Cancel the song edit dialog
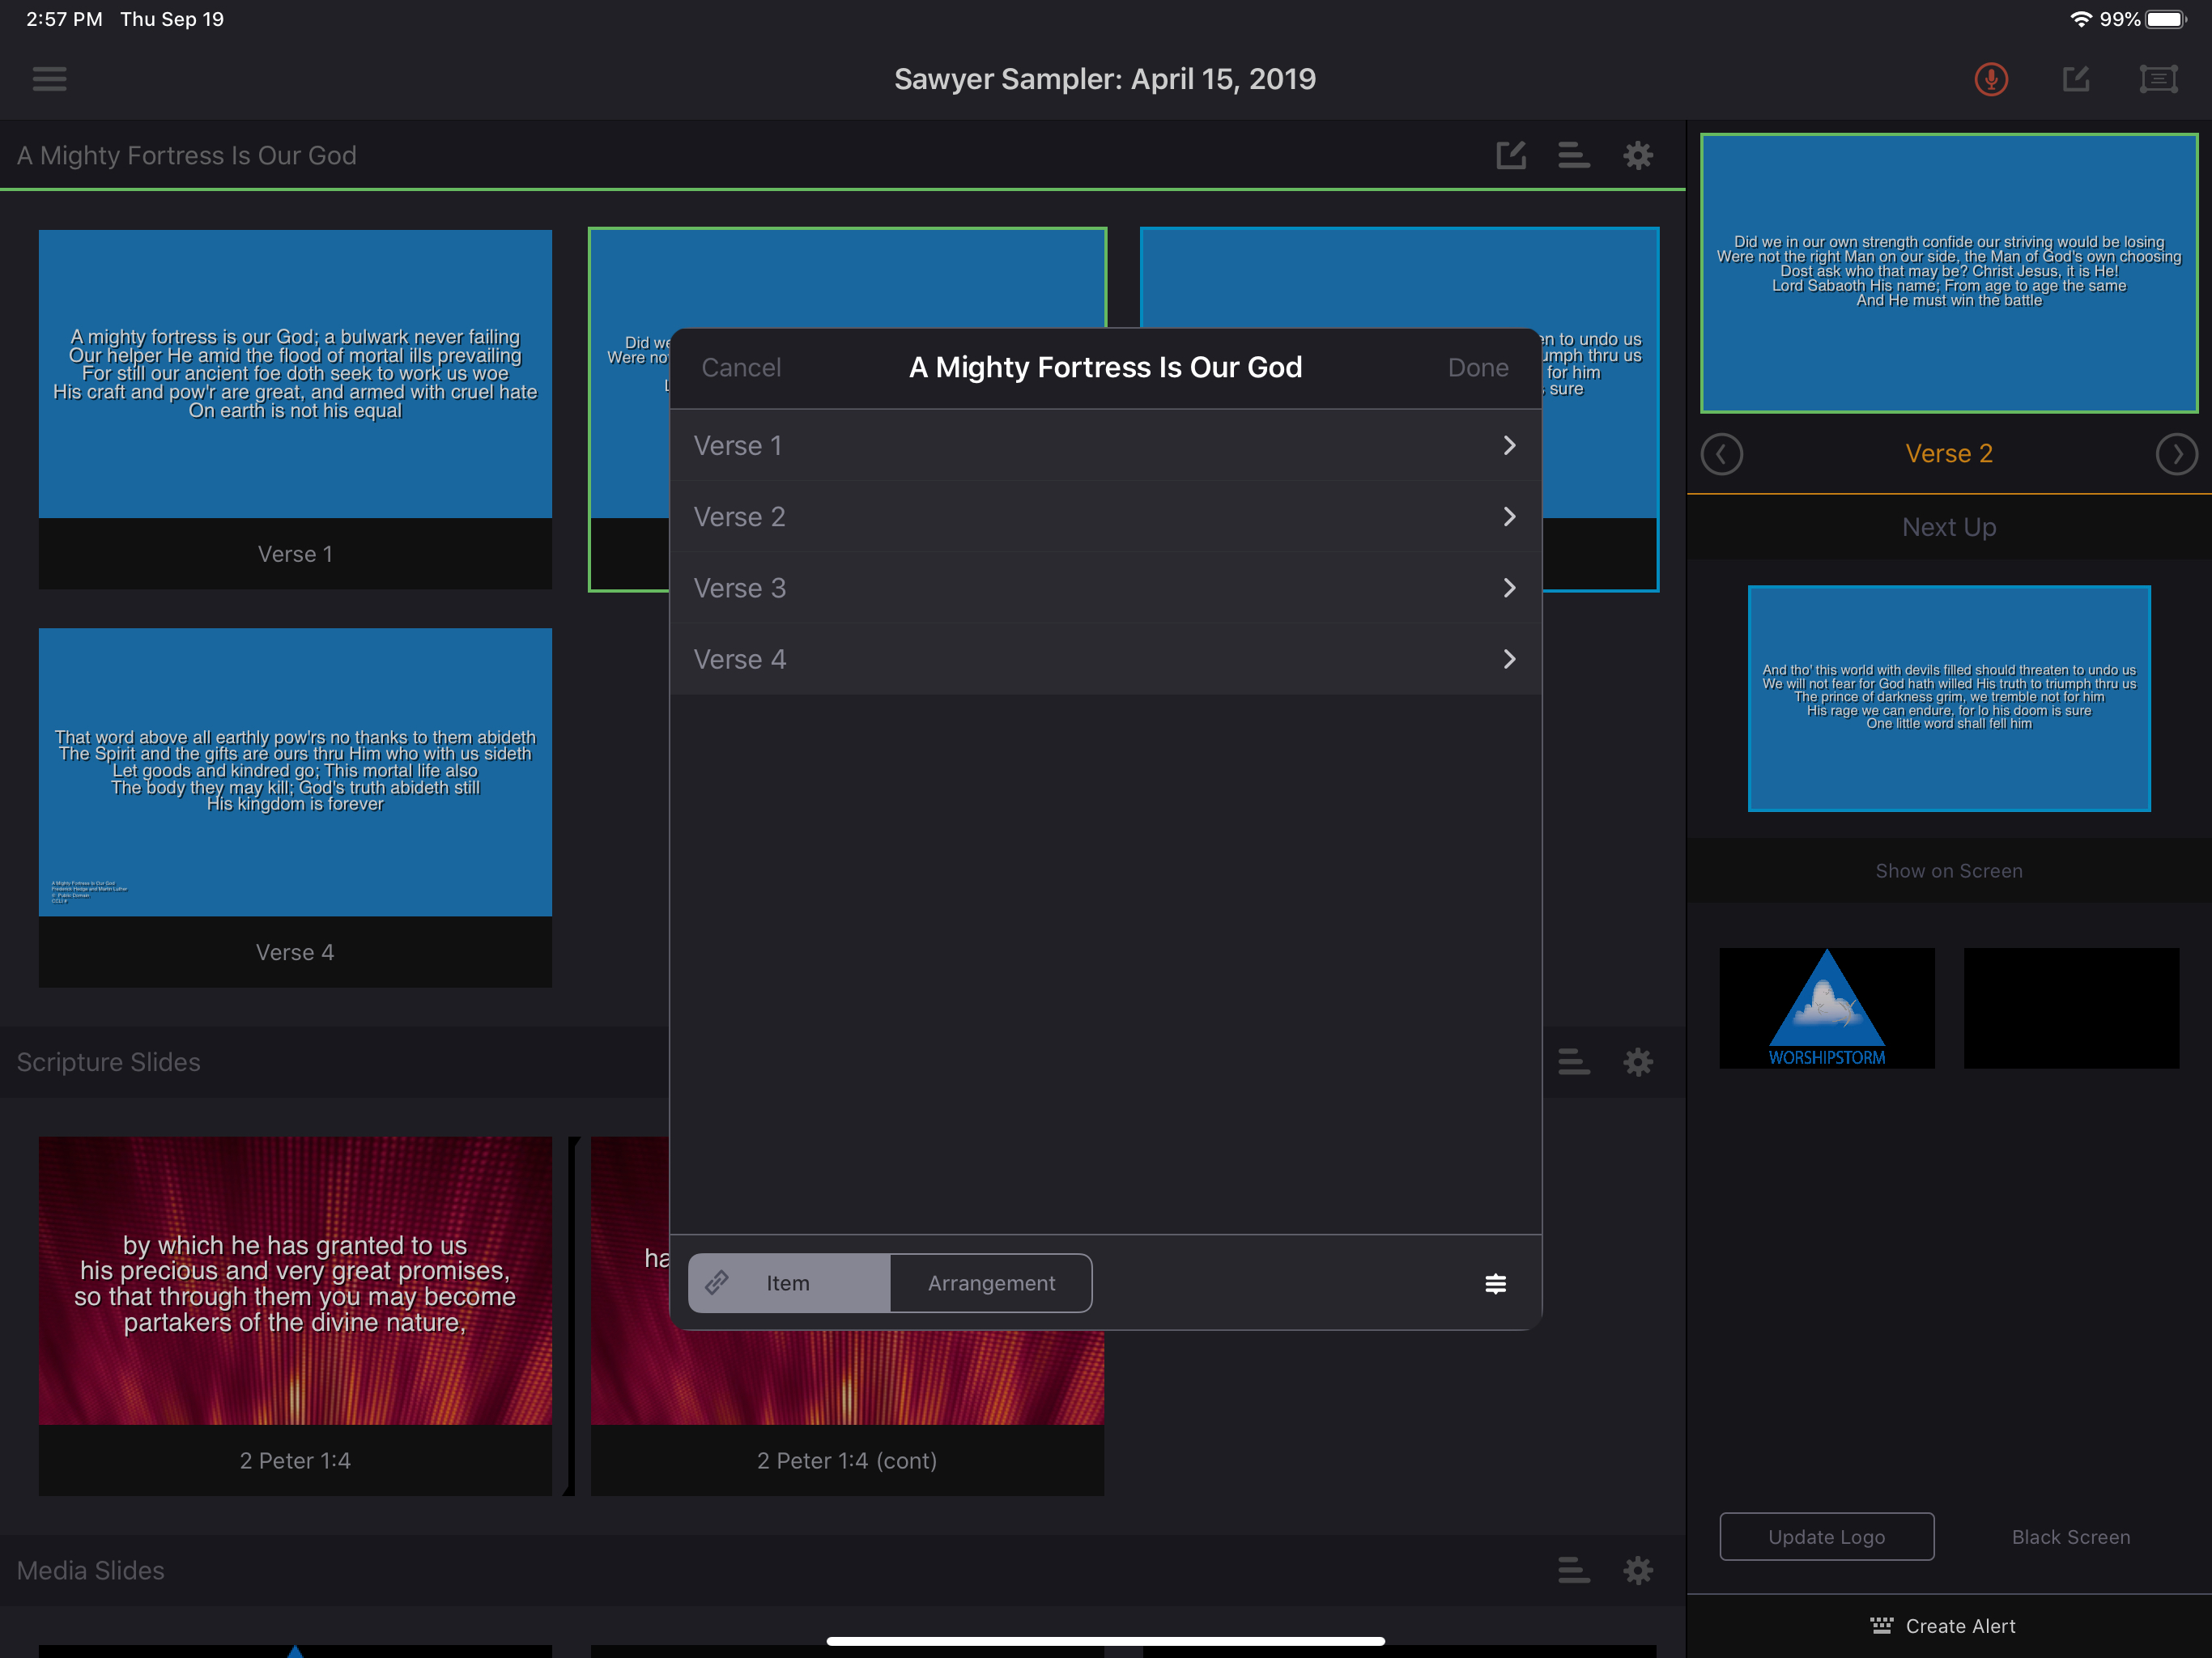The height and width of the screenshot is (1658, 2212). [741, 368]
